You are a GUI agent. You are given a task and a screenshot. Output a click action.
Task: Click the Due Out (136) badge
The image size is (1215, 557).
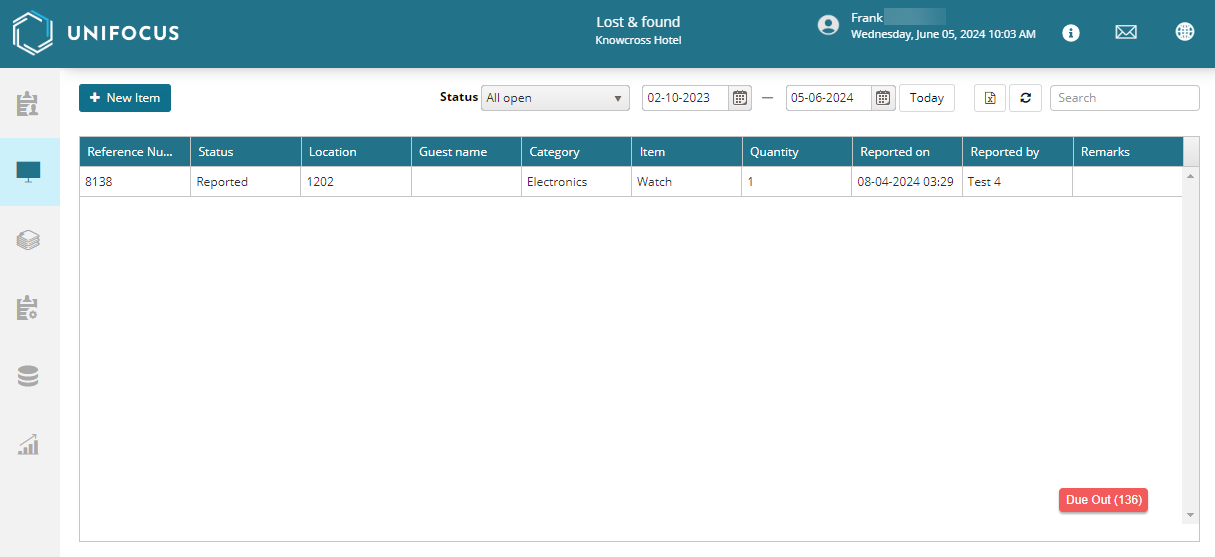click(x=1103, y=500)
